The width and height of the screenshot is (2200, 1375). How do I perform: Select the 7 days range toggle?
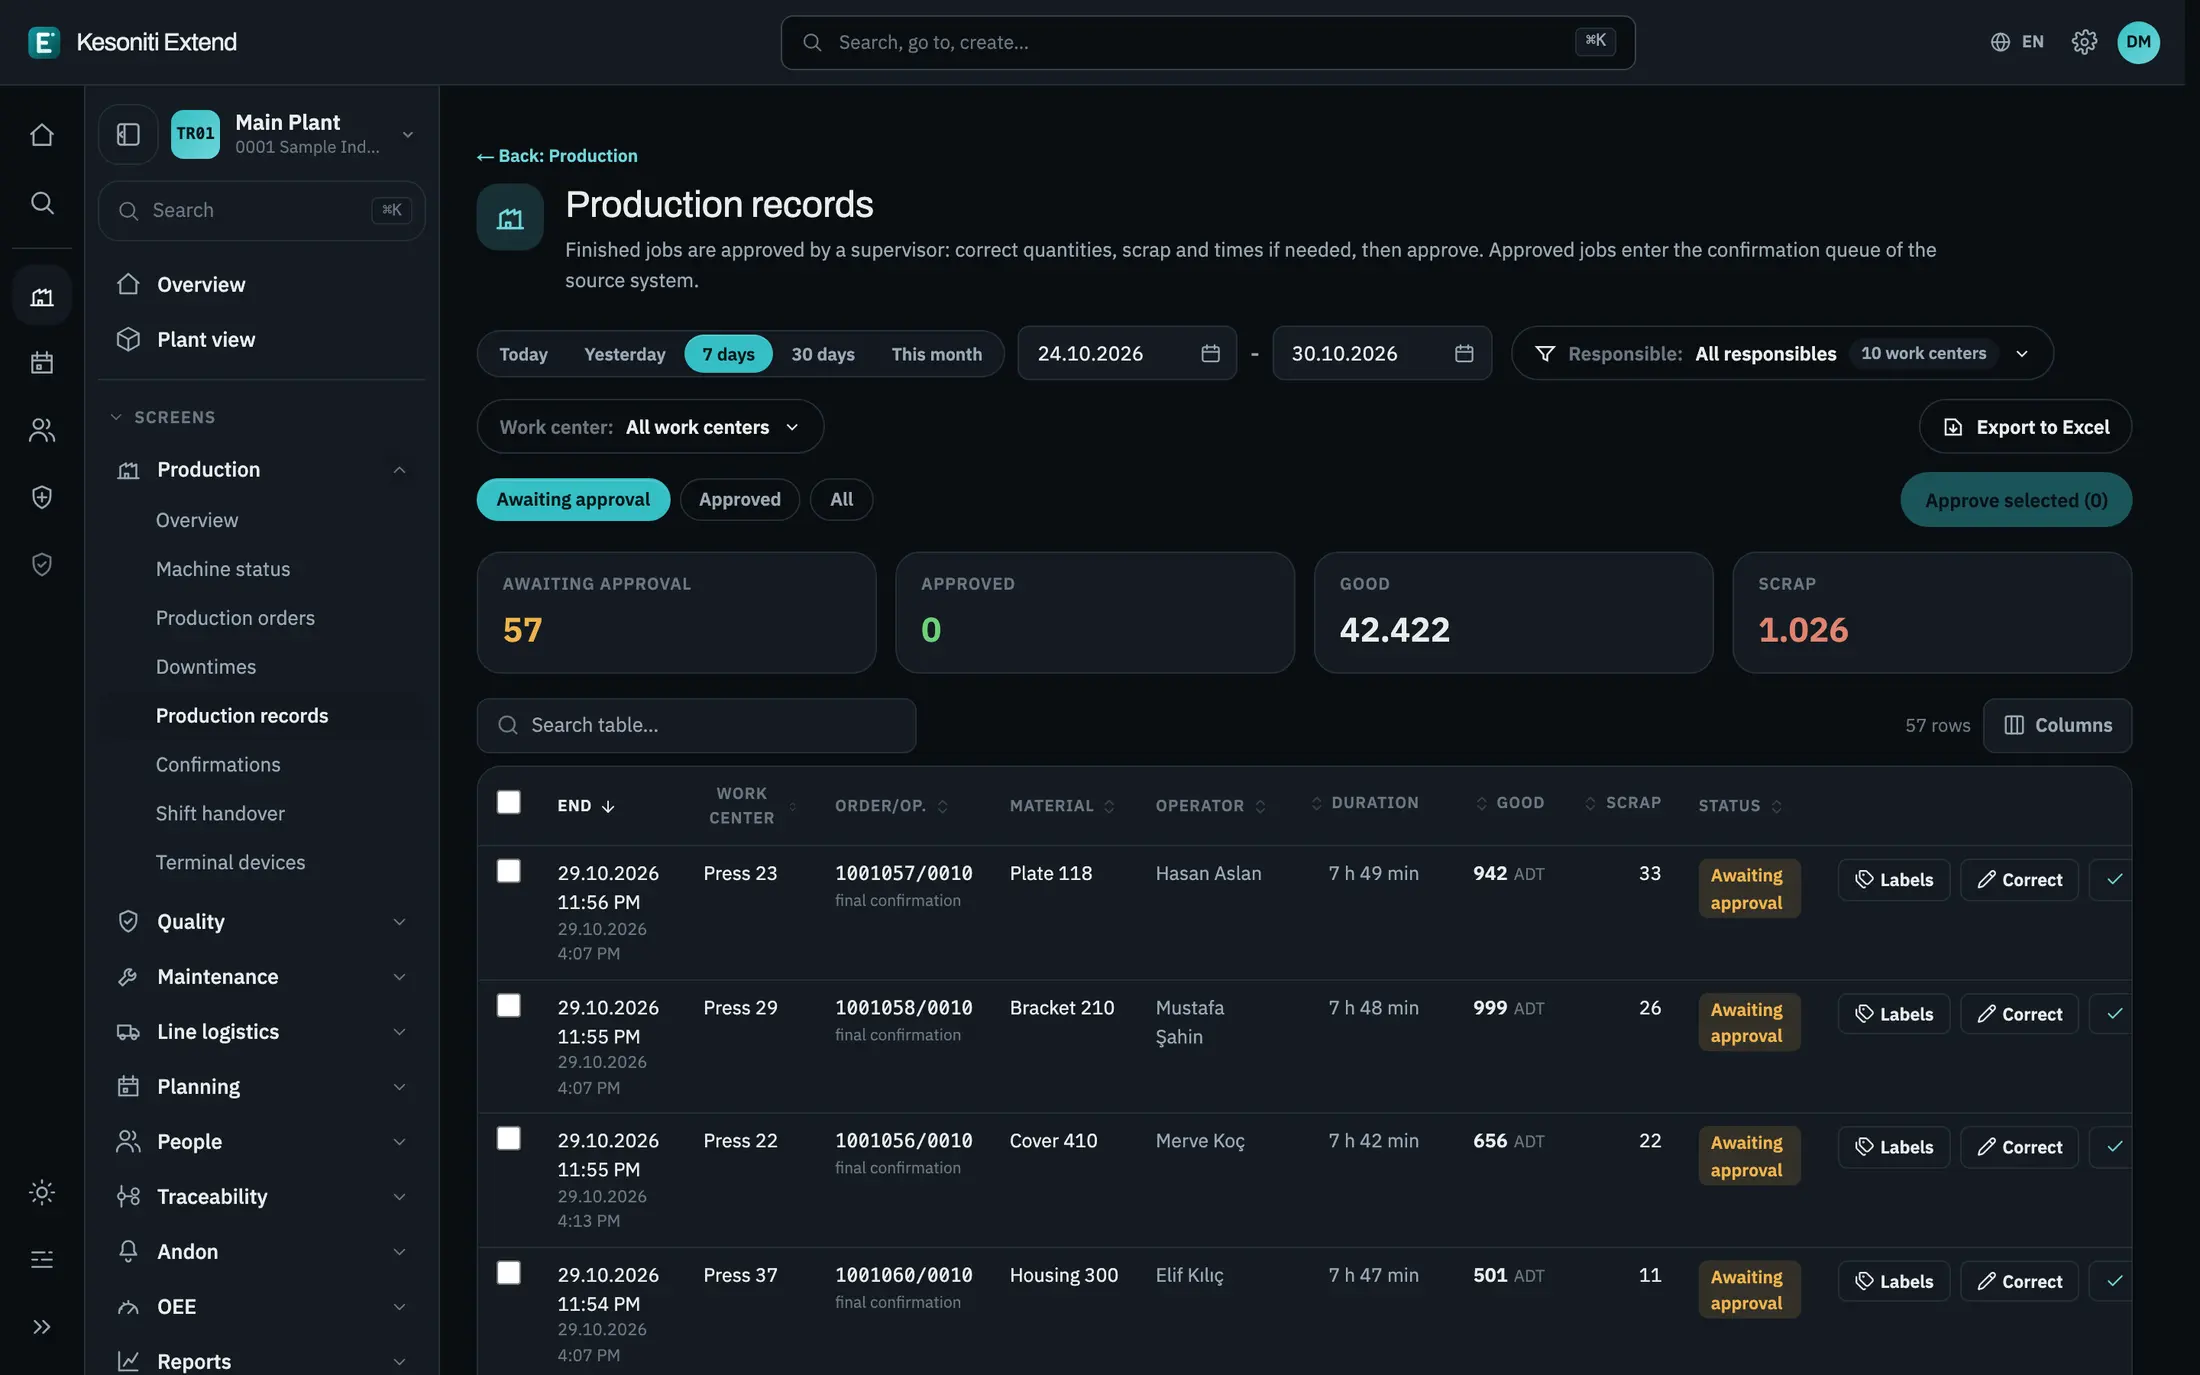click(x=728, y=354)
